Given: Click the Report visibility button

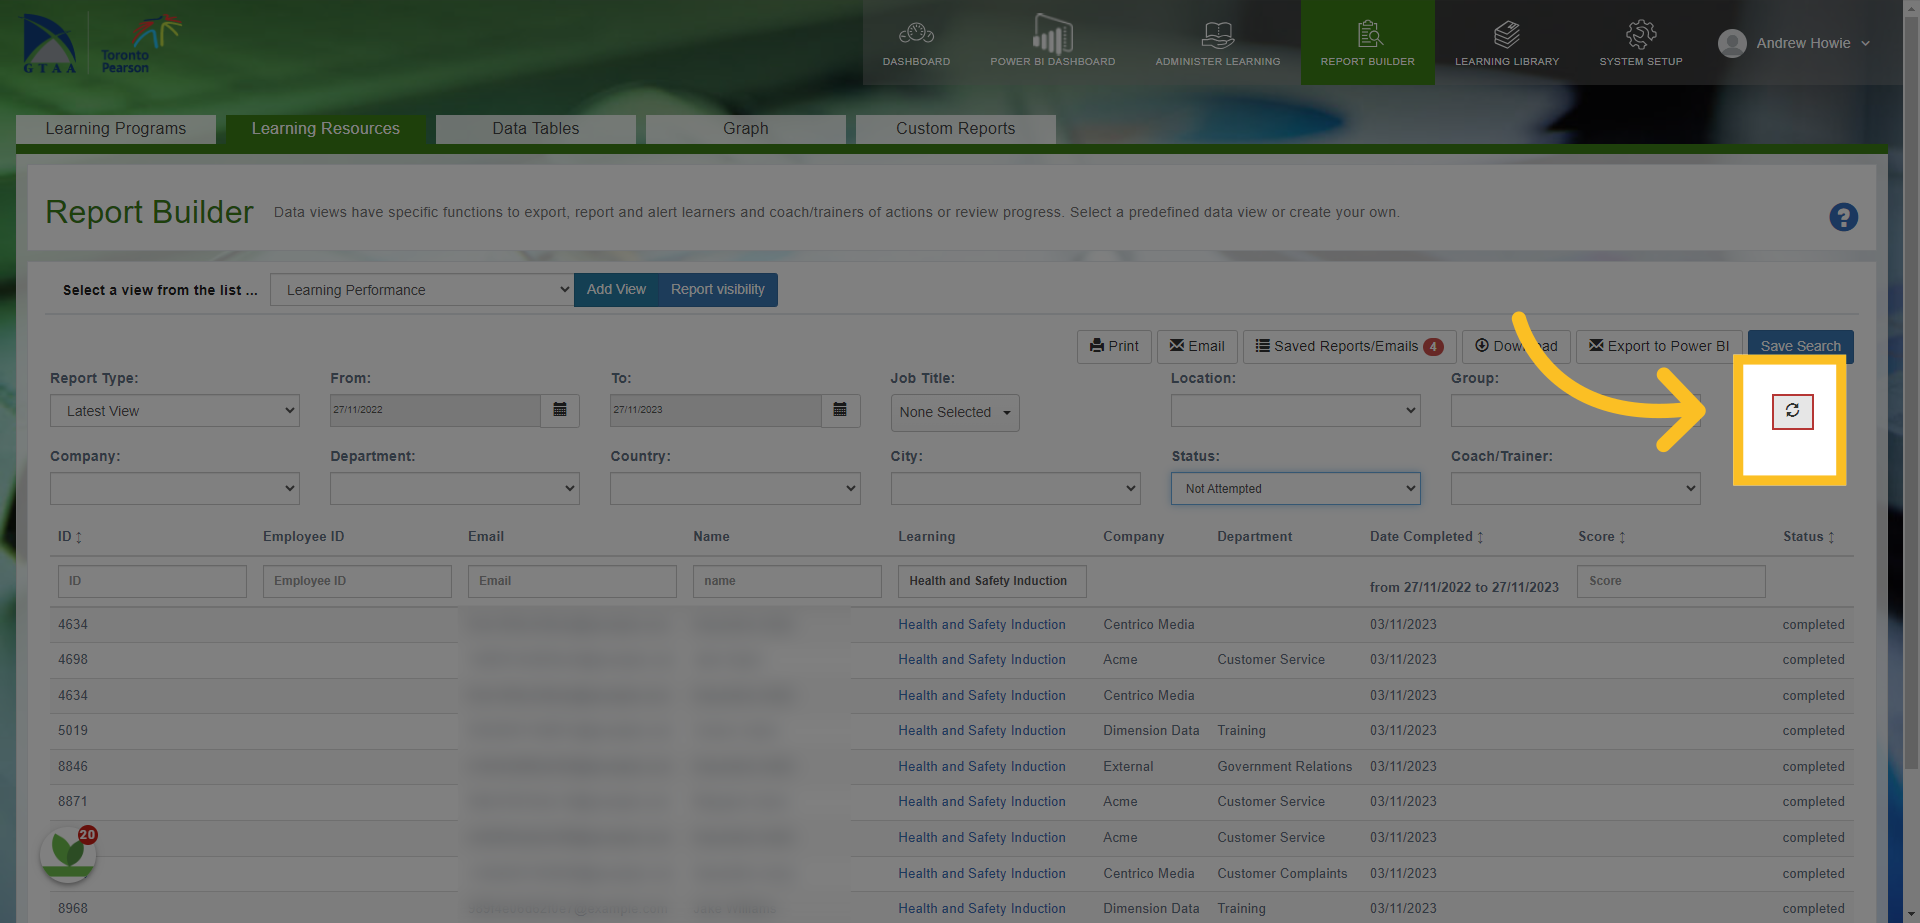Looking at the screenshot, I should point(718,290).
